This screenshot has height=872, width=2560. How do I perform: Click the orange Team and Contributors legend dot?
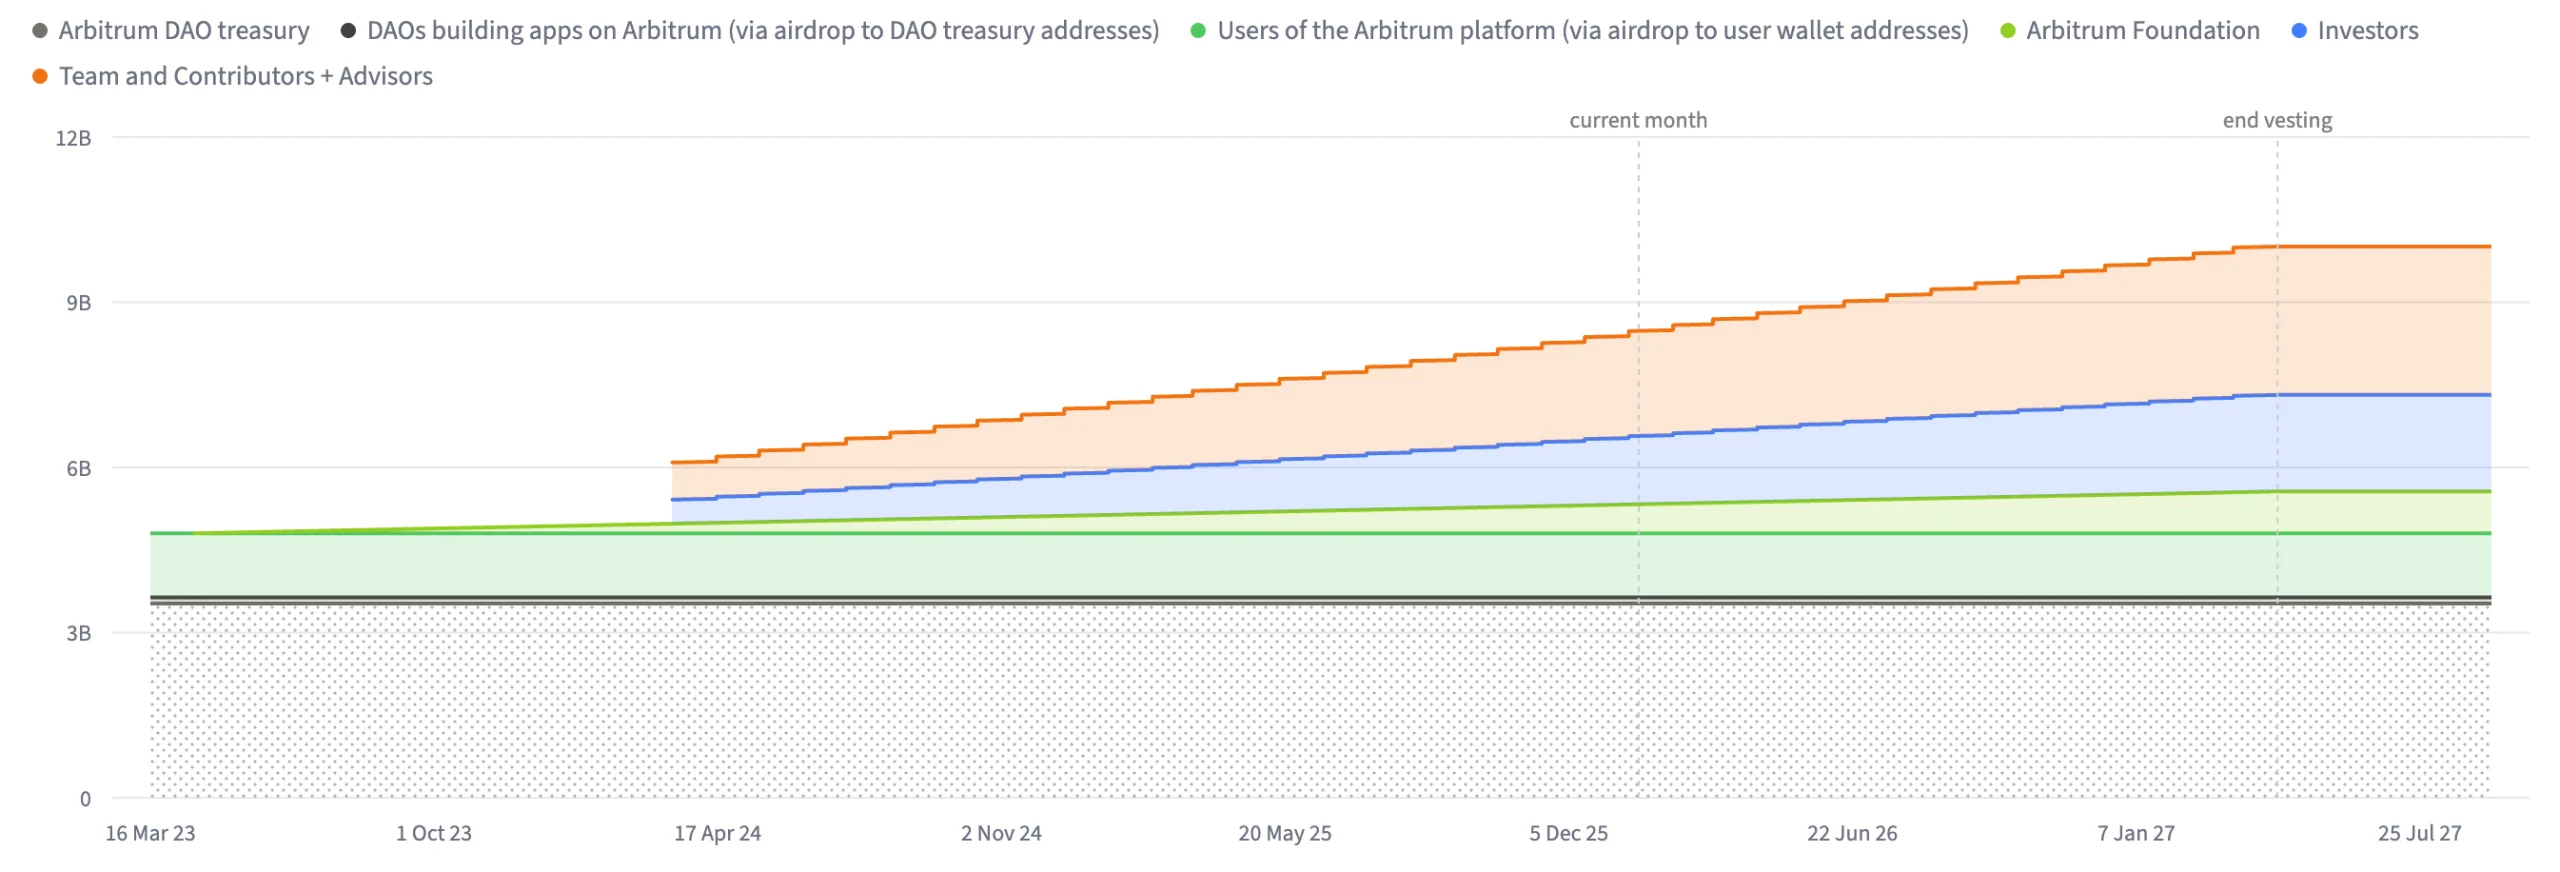pyautogui.click(x=40, y=77)
